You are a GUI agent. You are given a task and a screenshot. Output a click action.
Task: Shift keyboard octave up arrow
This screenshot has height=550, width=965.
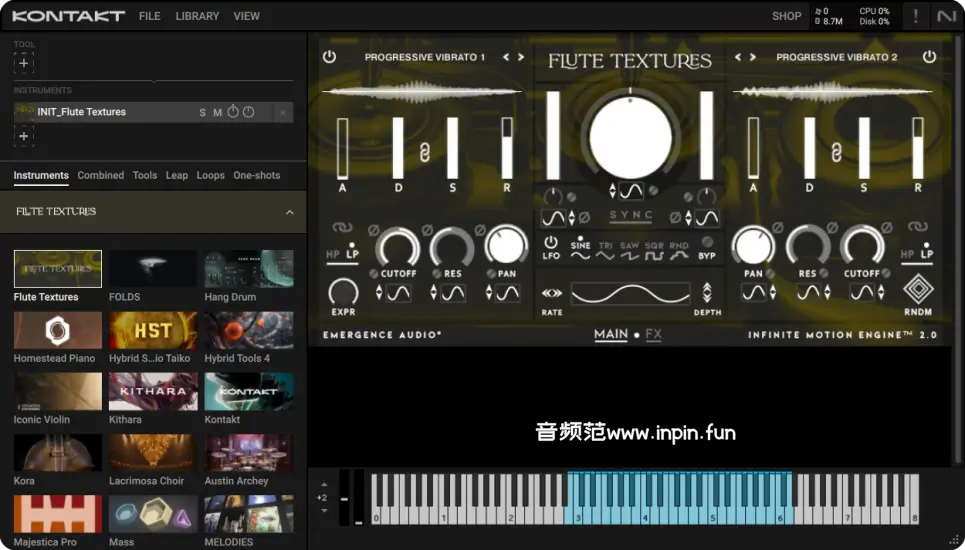coord(324,485)
